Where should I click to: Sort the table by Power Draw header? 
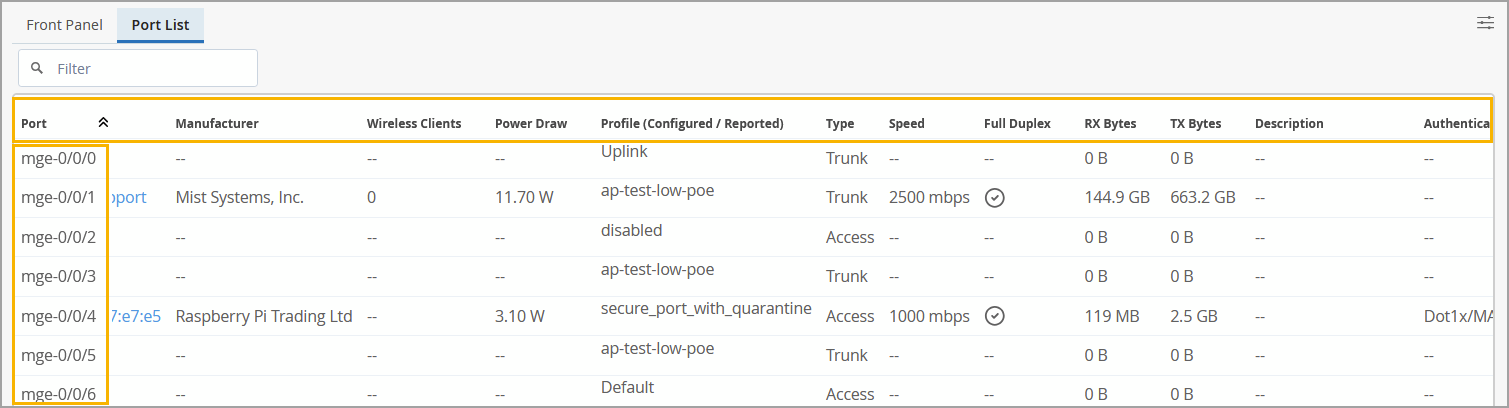tap(530, 124)
